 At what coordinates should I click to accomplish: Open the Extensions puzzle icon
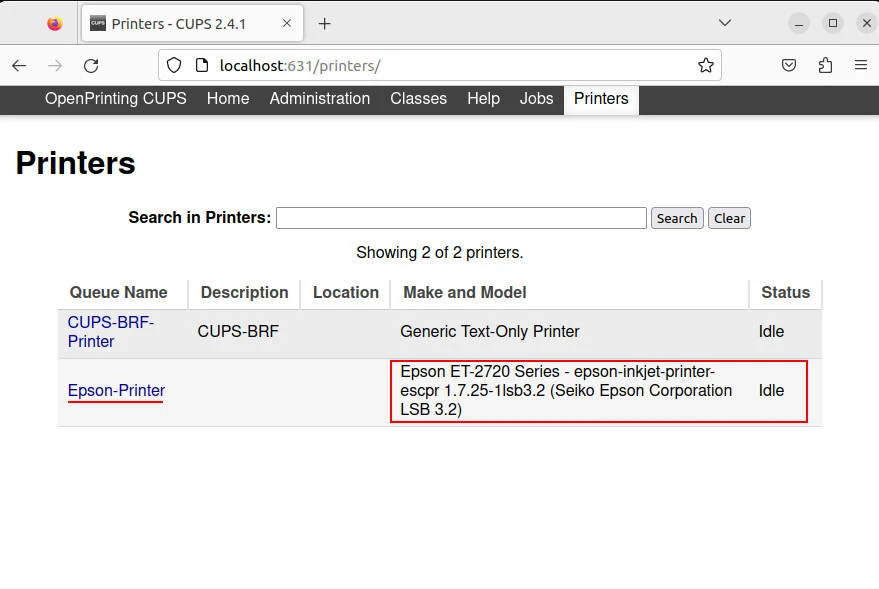(825, 66)
